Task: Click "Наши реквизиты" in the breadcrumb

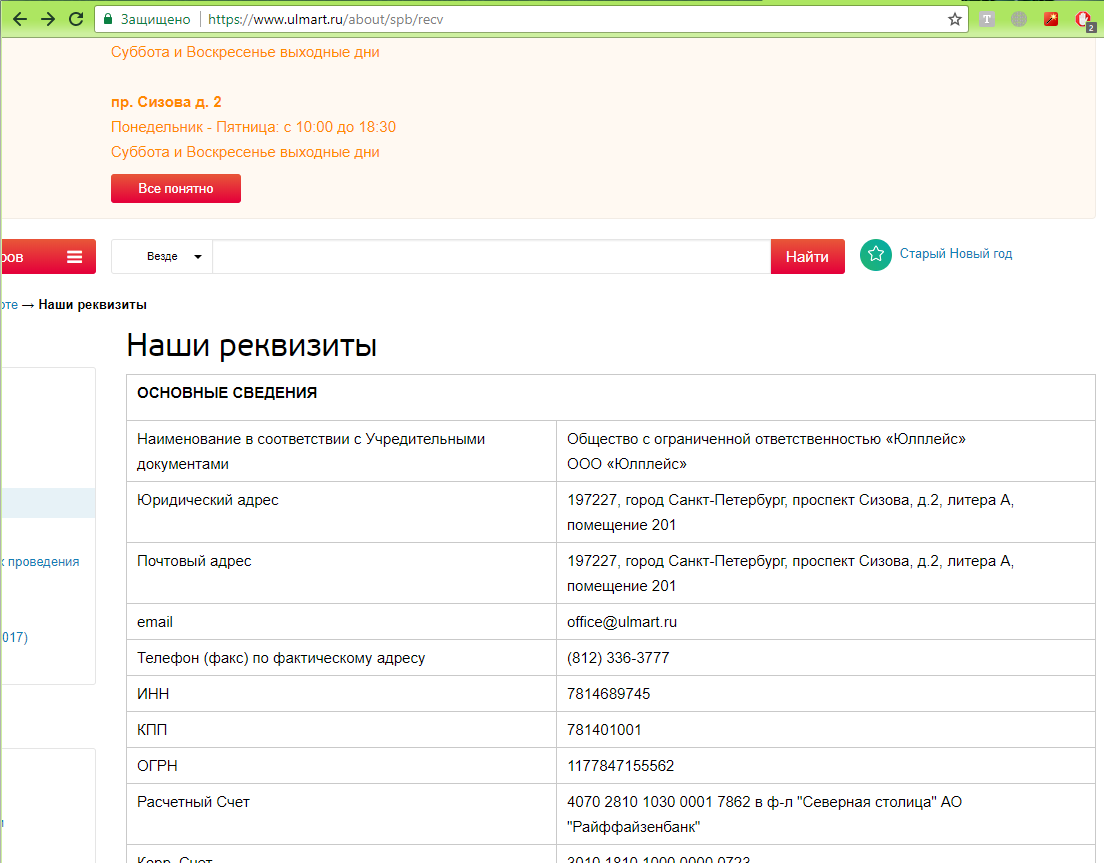Action: tap(92, 305)
